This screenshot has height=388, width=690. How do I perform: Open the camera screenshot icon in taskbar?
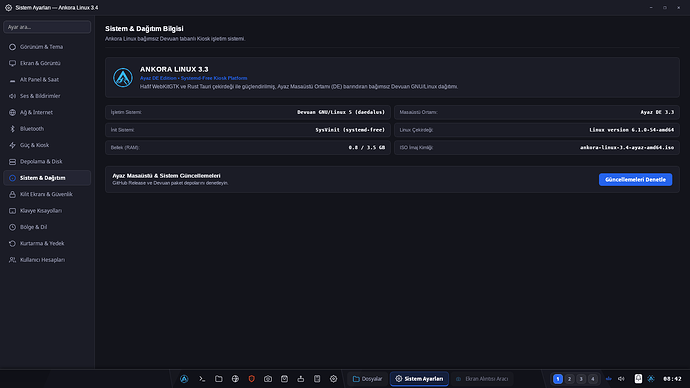point(268,379)
